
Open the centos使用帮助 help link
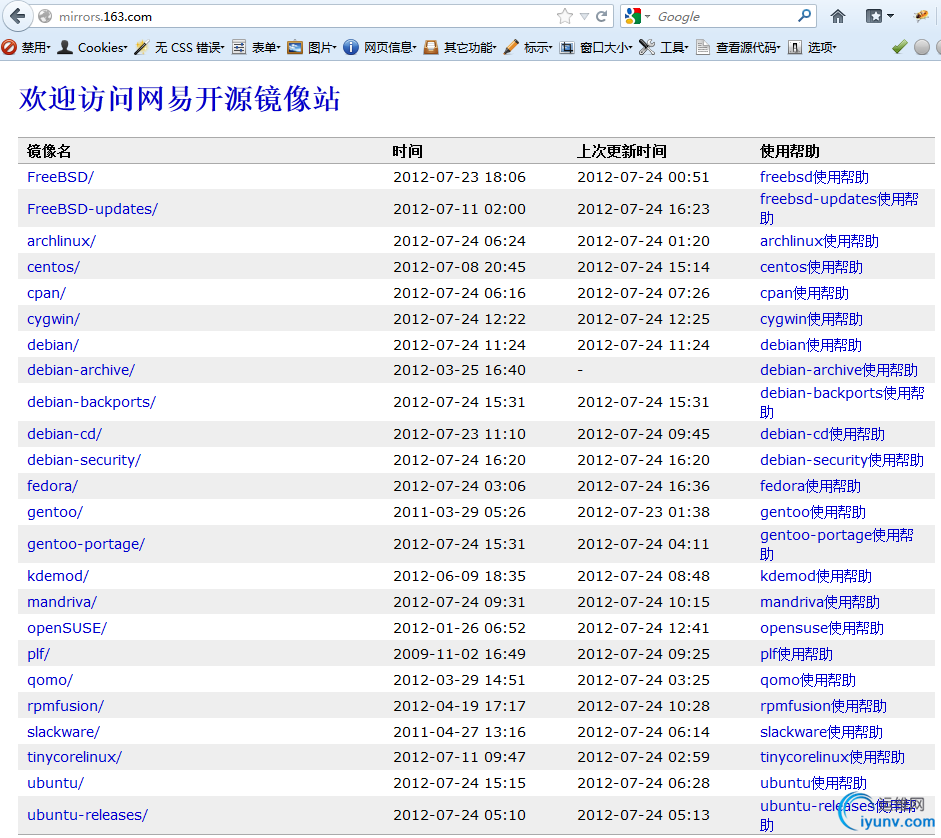811,267
